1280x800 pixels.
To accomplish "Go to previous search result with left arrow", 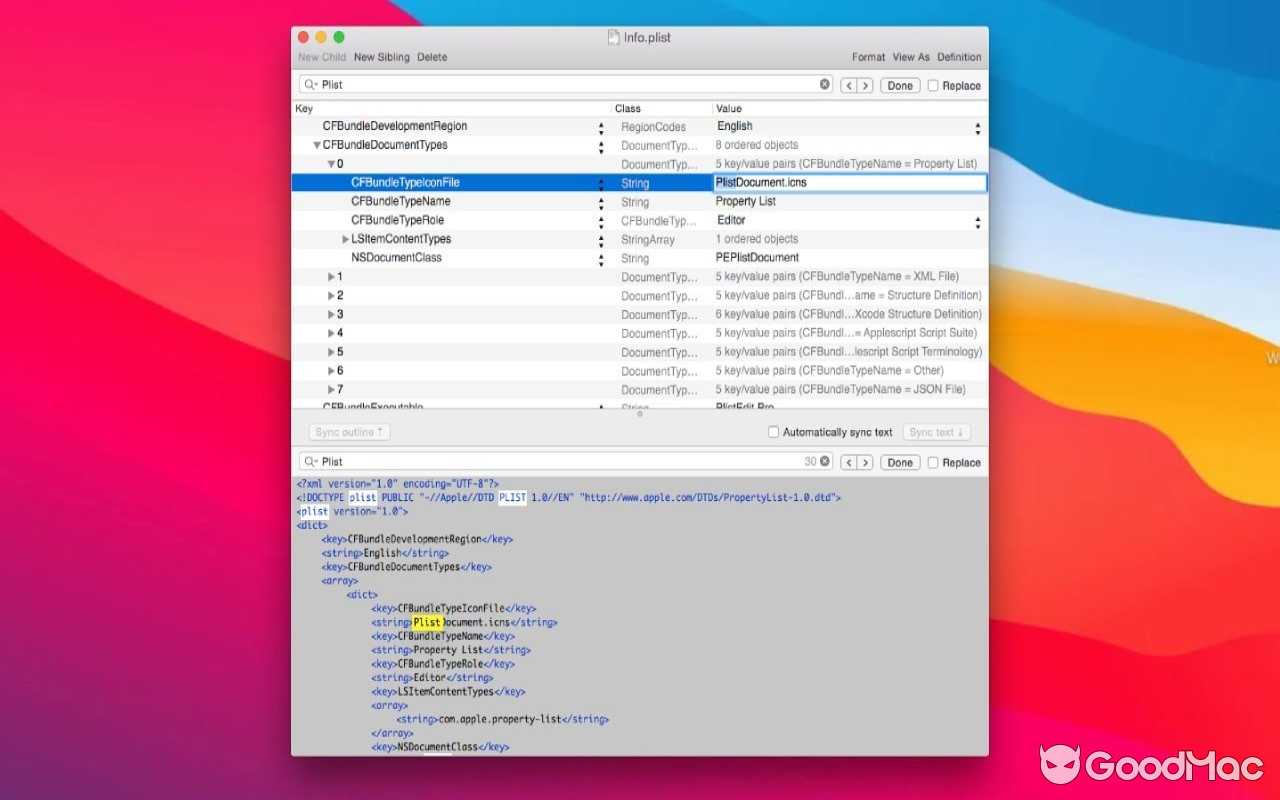I will [x=848, y=85].
